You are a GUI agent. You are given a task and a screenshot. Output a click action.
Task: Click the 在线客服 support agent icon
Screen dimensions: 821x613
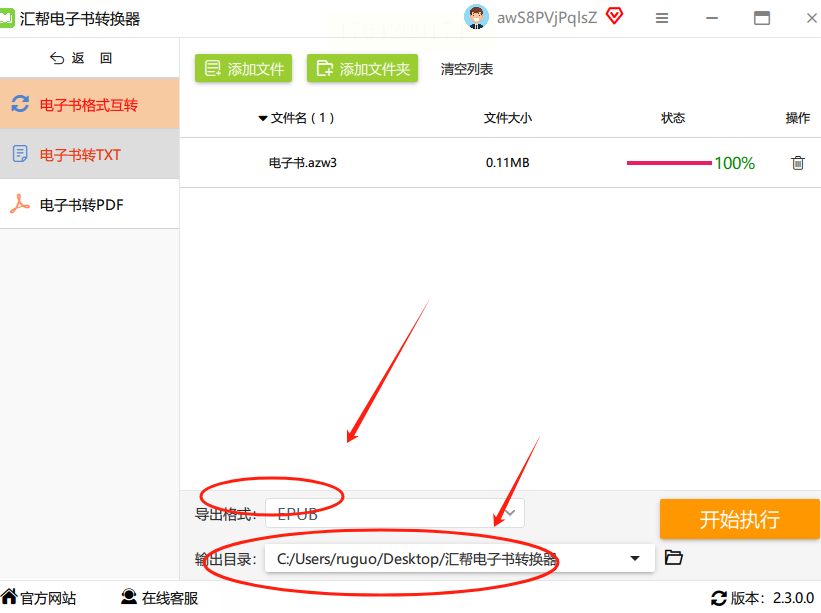tap(129, 597)
